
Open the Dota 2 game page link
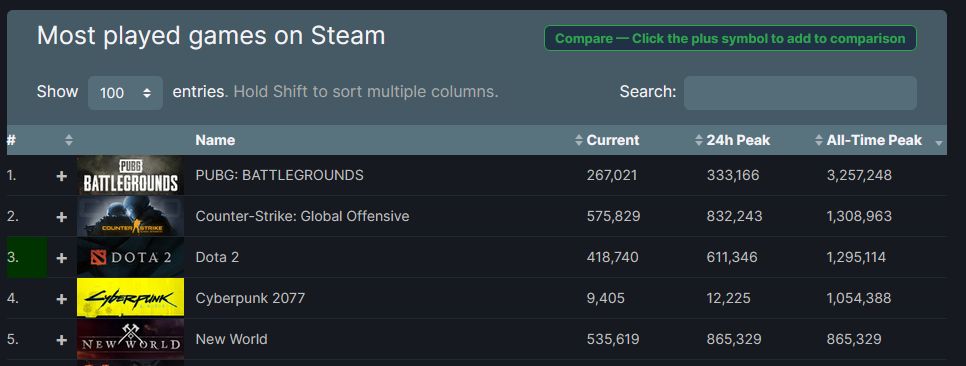(217, 257)
